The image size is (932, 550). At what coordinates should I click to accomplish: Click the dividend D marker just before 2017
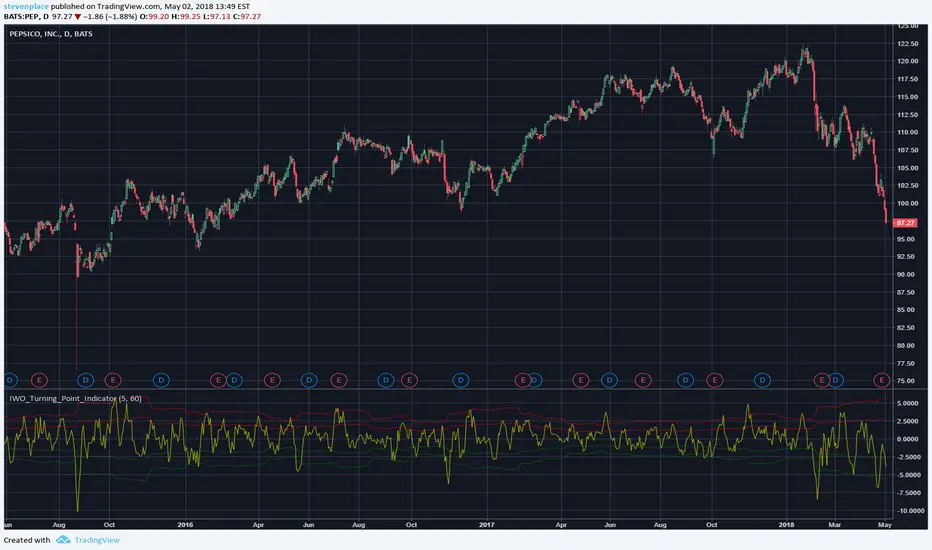pyautogui.click(x=461, y=380)
